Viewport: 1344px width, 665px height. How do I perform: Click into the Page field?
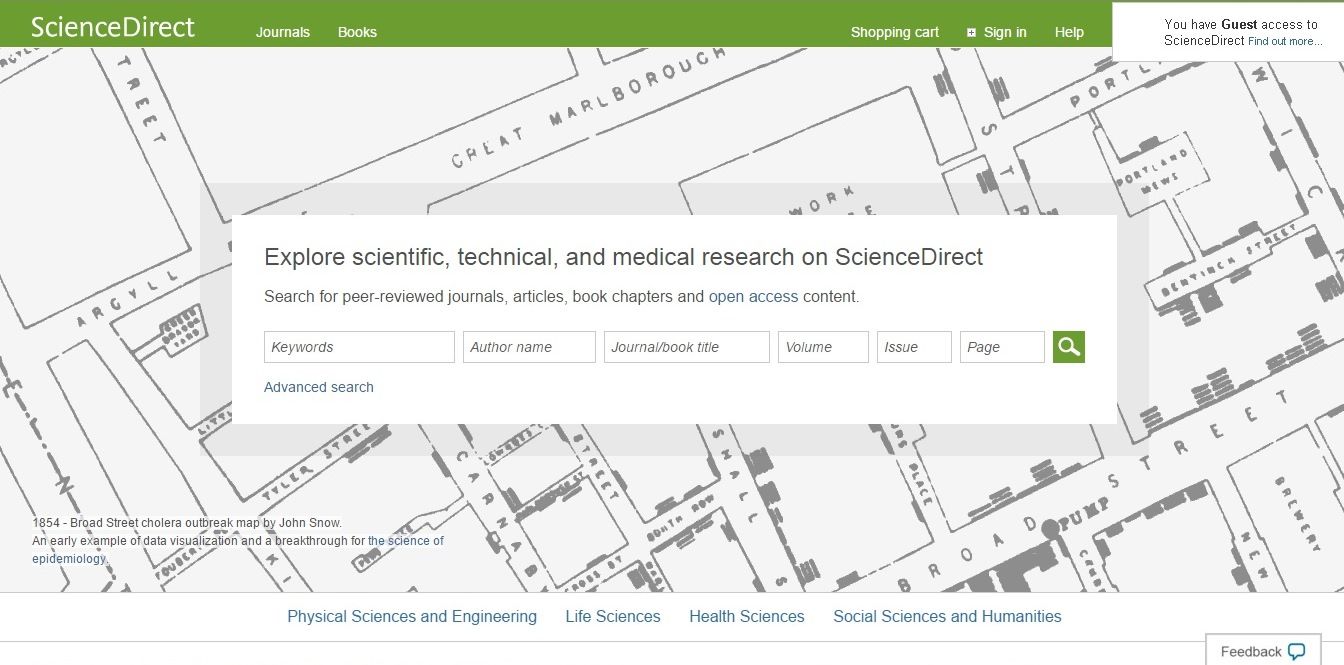click(x=1002, y=347)
